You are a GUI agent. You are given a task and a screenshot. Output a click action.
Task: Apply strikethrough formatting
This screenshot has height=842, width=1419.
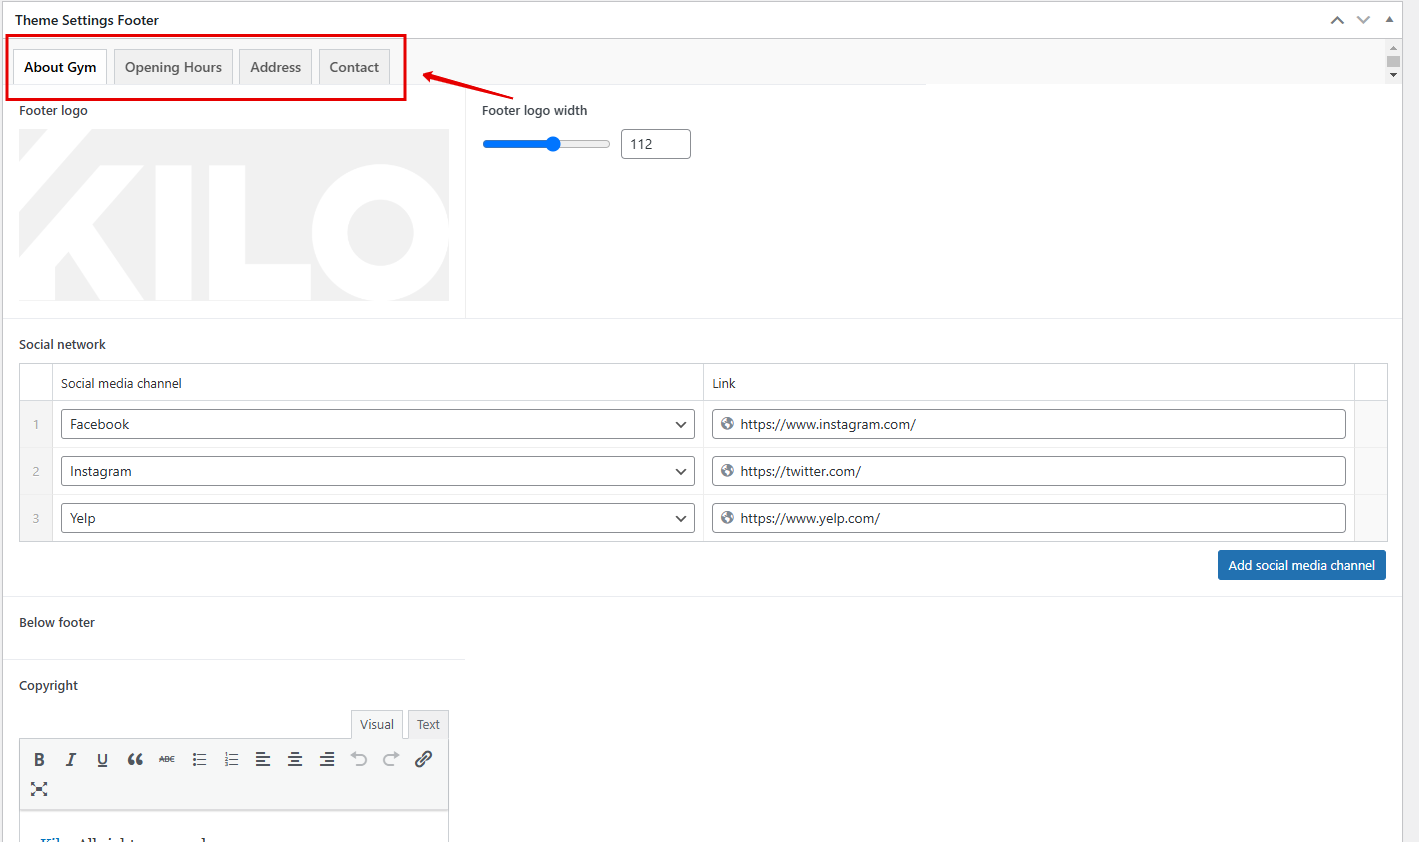167,760
